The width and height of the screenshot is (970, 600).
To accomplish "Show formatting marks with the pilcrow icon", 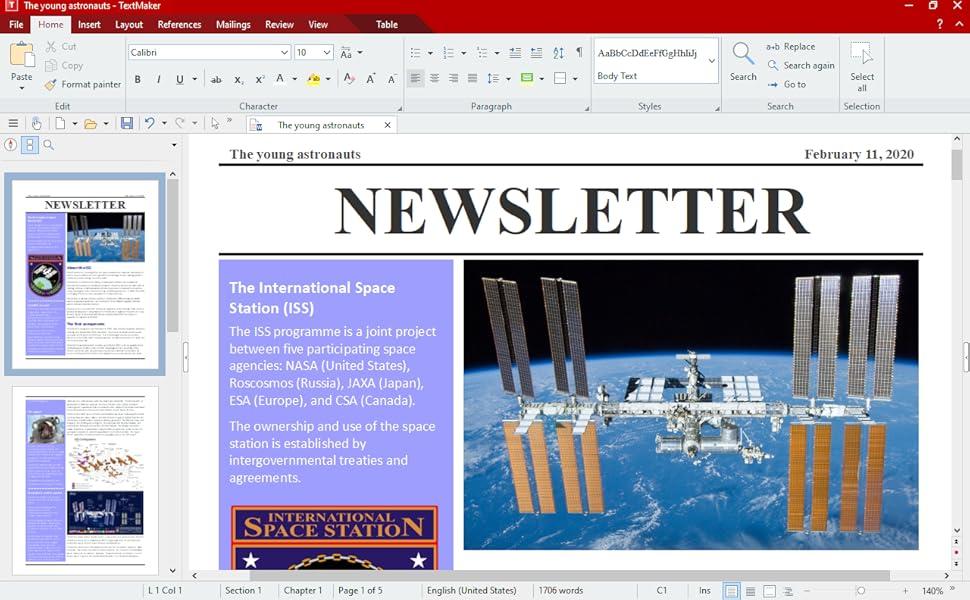I will (579, 52).
